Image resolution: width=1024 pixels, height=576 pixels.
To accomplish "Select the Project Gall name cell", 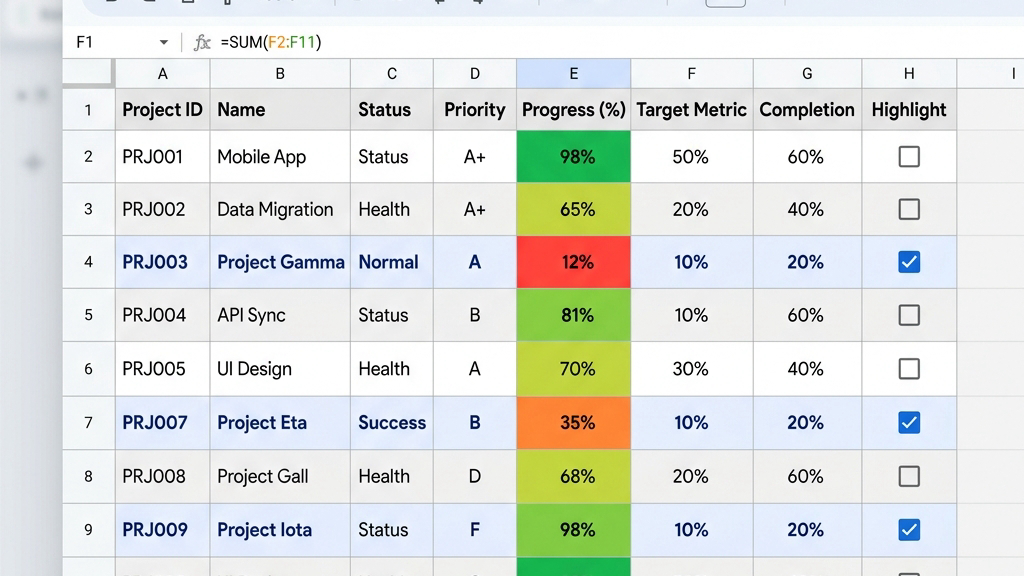I will click(280, 476).
